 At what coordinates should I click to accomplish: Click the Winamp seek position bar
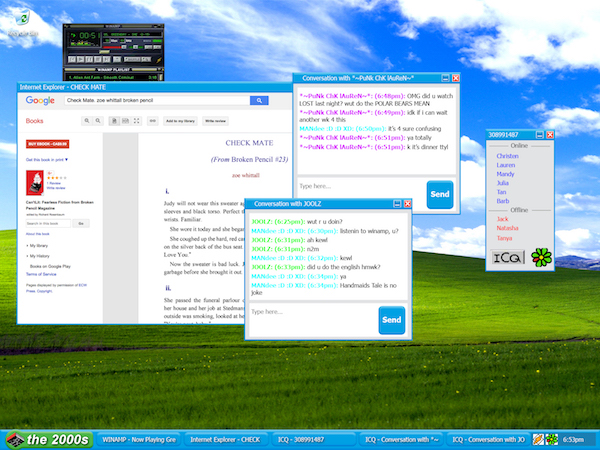point(115,52)
